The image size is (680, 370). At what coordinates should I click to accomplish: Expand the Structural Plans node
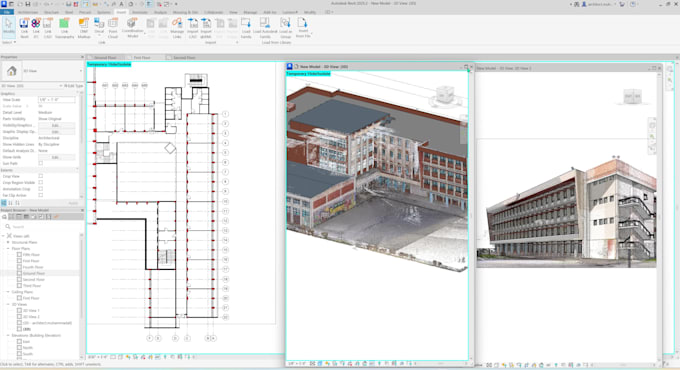pyautogui.click(x=8, y=242)
